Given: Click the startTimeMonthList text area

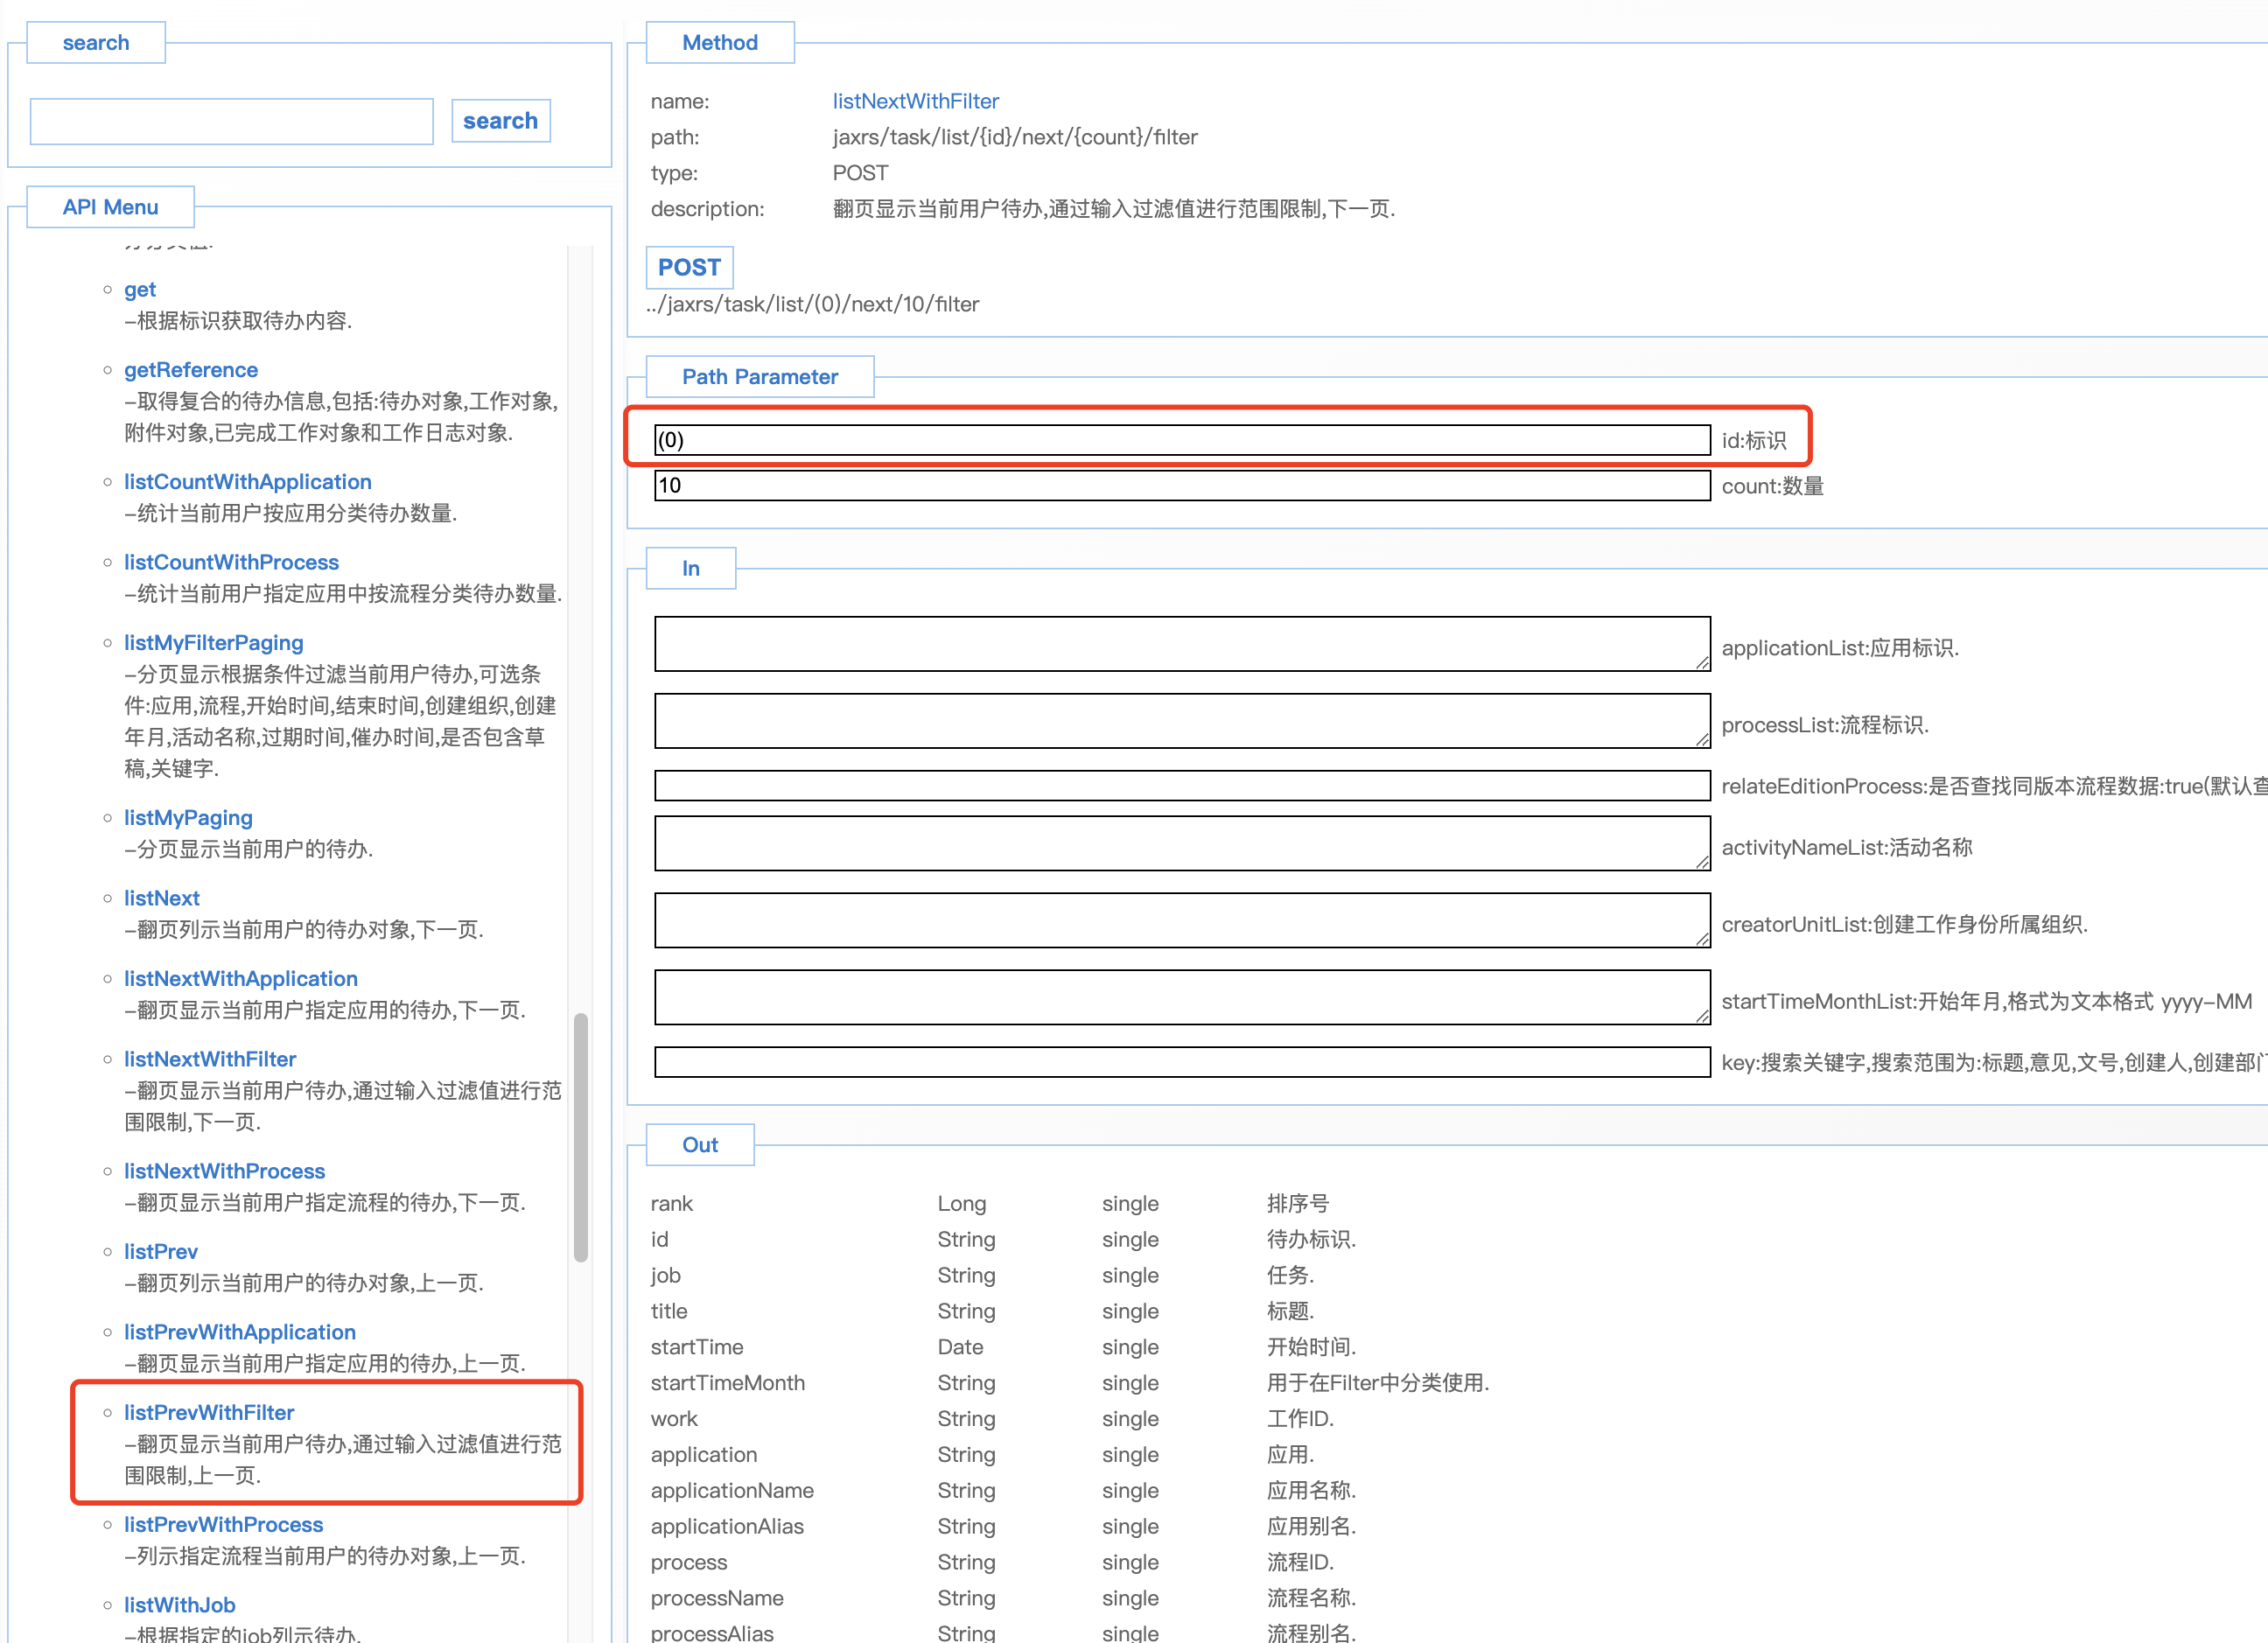Looking at the screenshot, I should pyautogui.click(x=1181, y=997).
